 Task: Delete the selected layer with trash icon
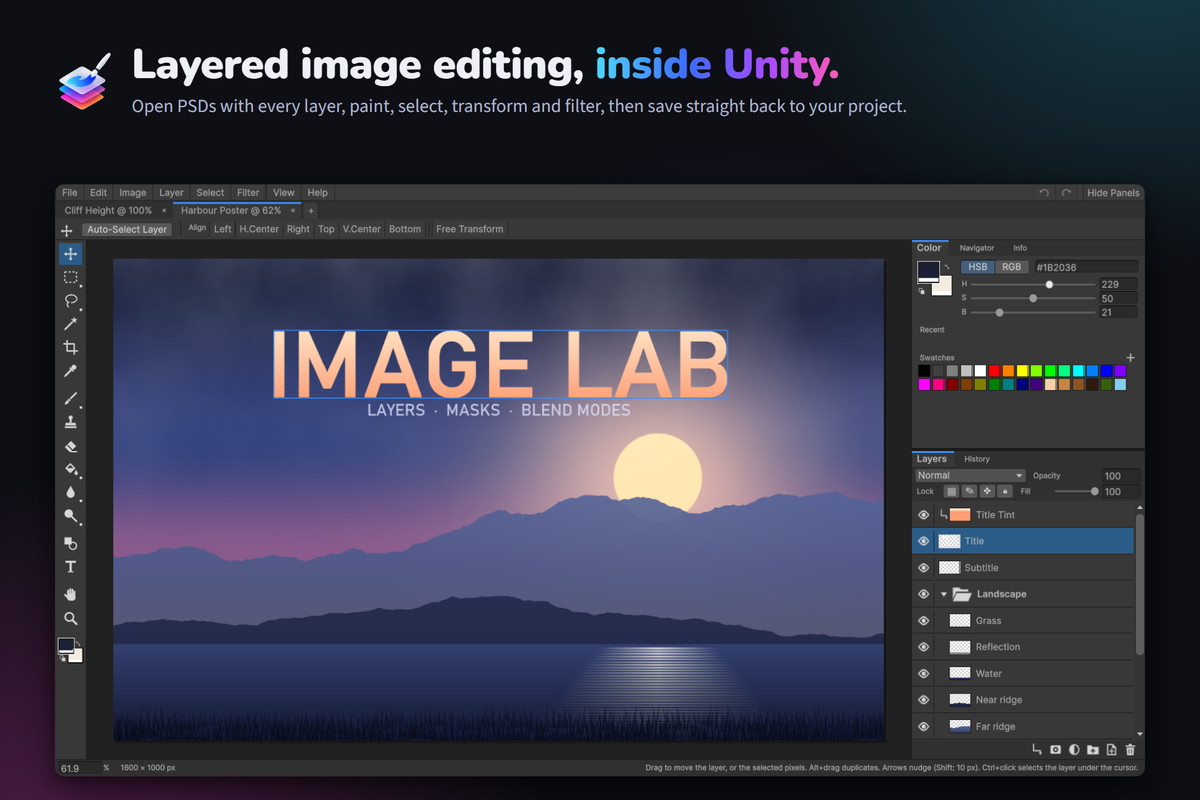click(x=1130, y=749)
